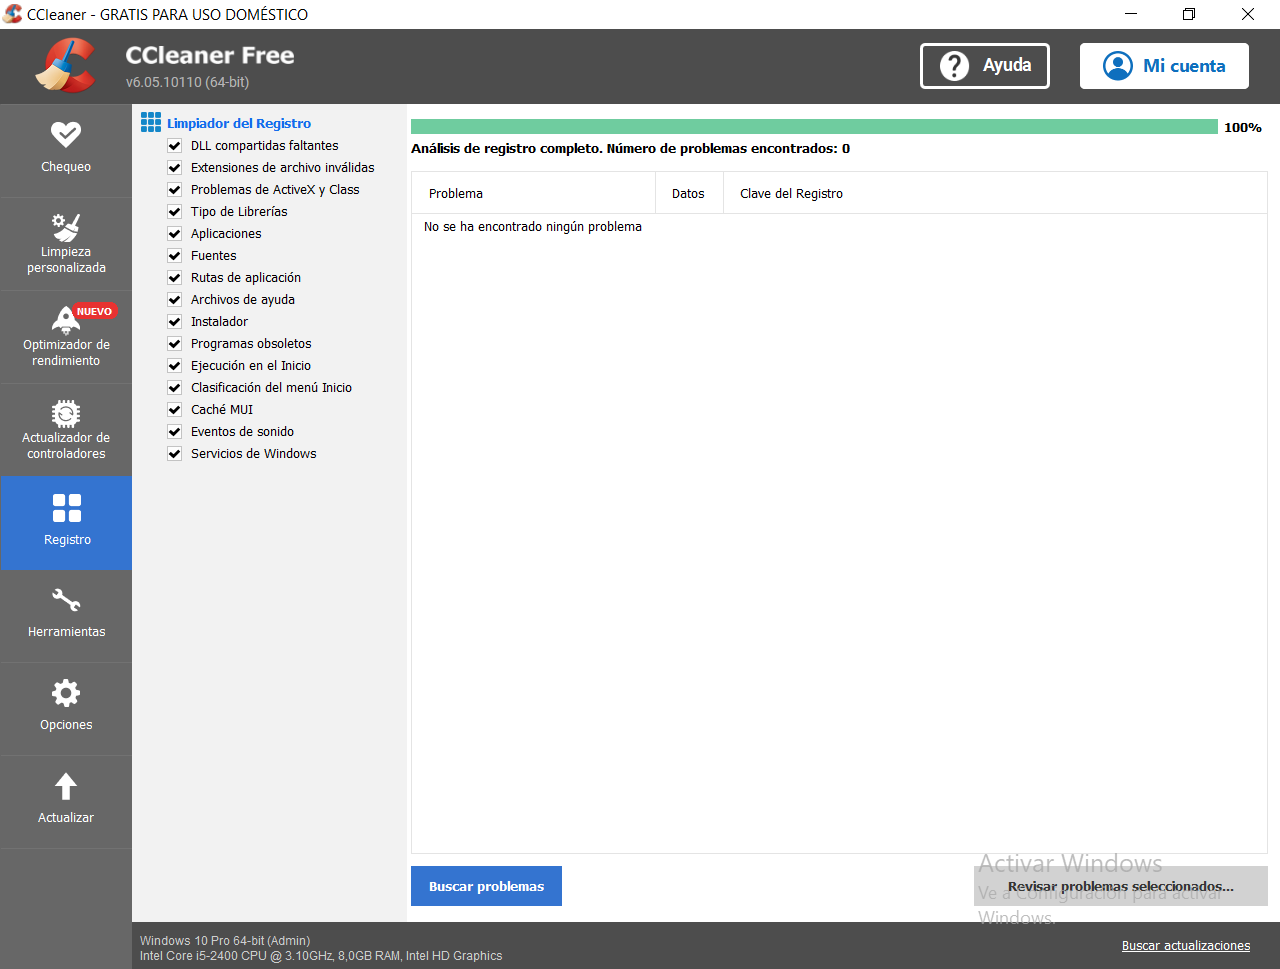The width and height of the screenshot is (1280, 969).
Task: Click the Limpiador del Registro grid icon
Action: click(151, 123)
